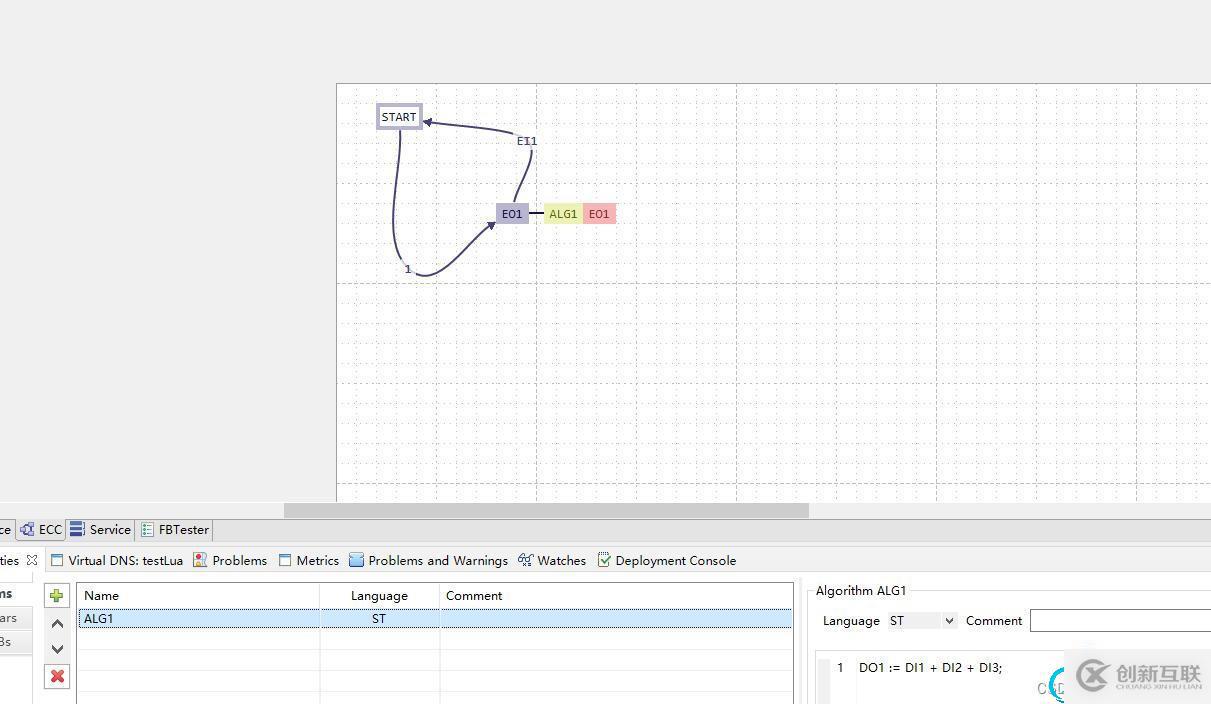Click the Deployment Console icon

click(x=604, y=561)
